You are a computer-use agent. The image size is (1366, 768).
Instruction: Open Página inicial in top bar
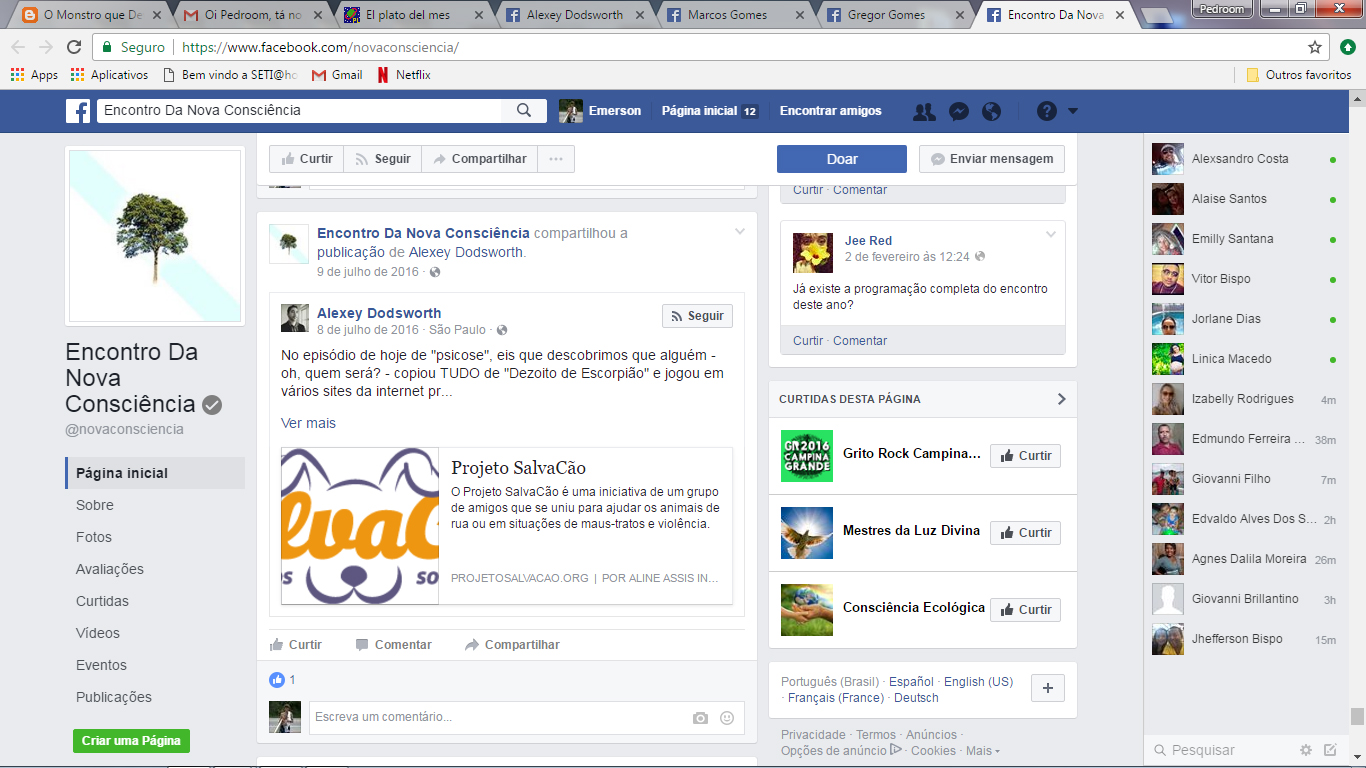[x=709, y=111]
